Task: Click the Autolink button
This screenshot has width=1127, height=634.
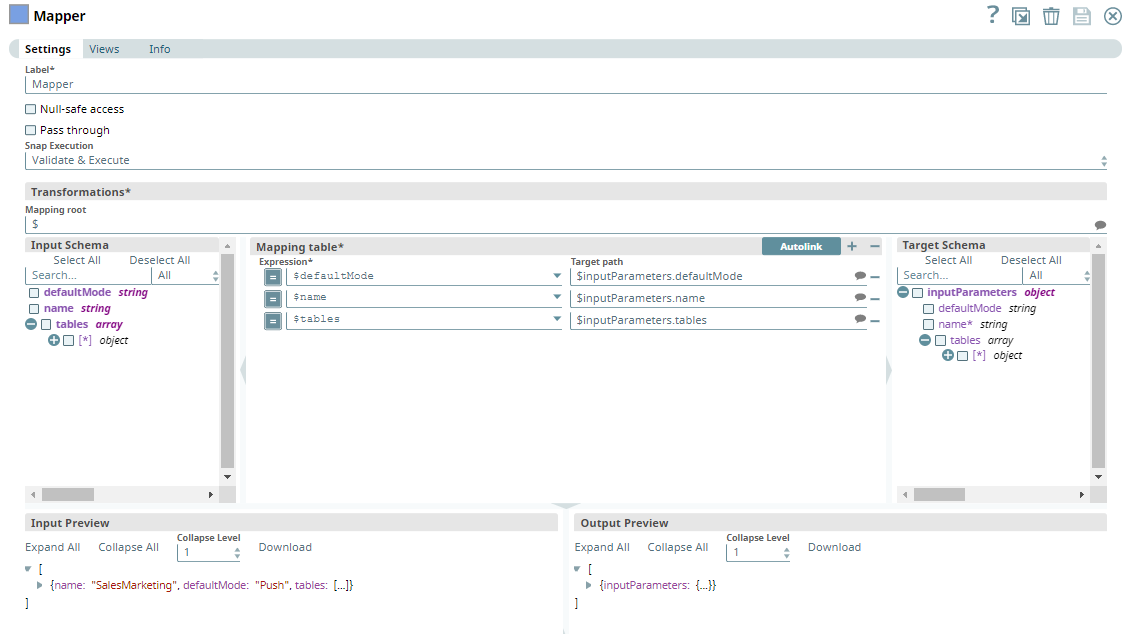Action: (801, 246)
